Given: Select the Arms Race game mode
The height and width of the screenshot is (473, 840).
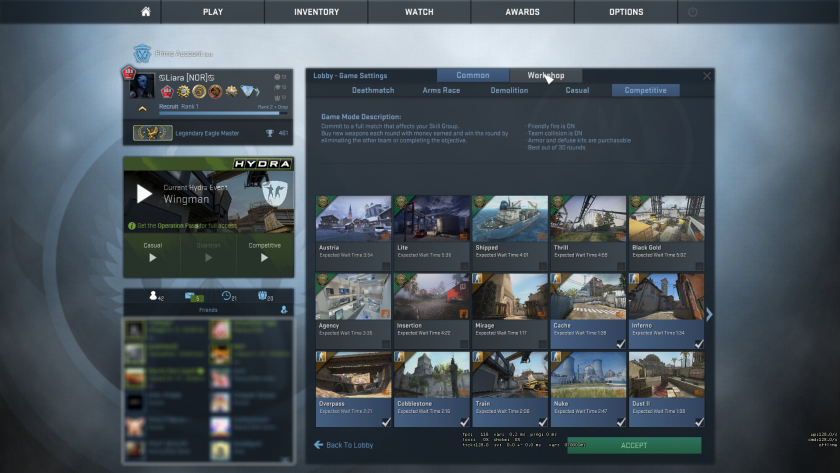Looking at the screenshot, I should pos(441,91).
